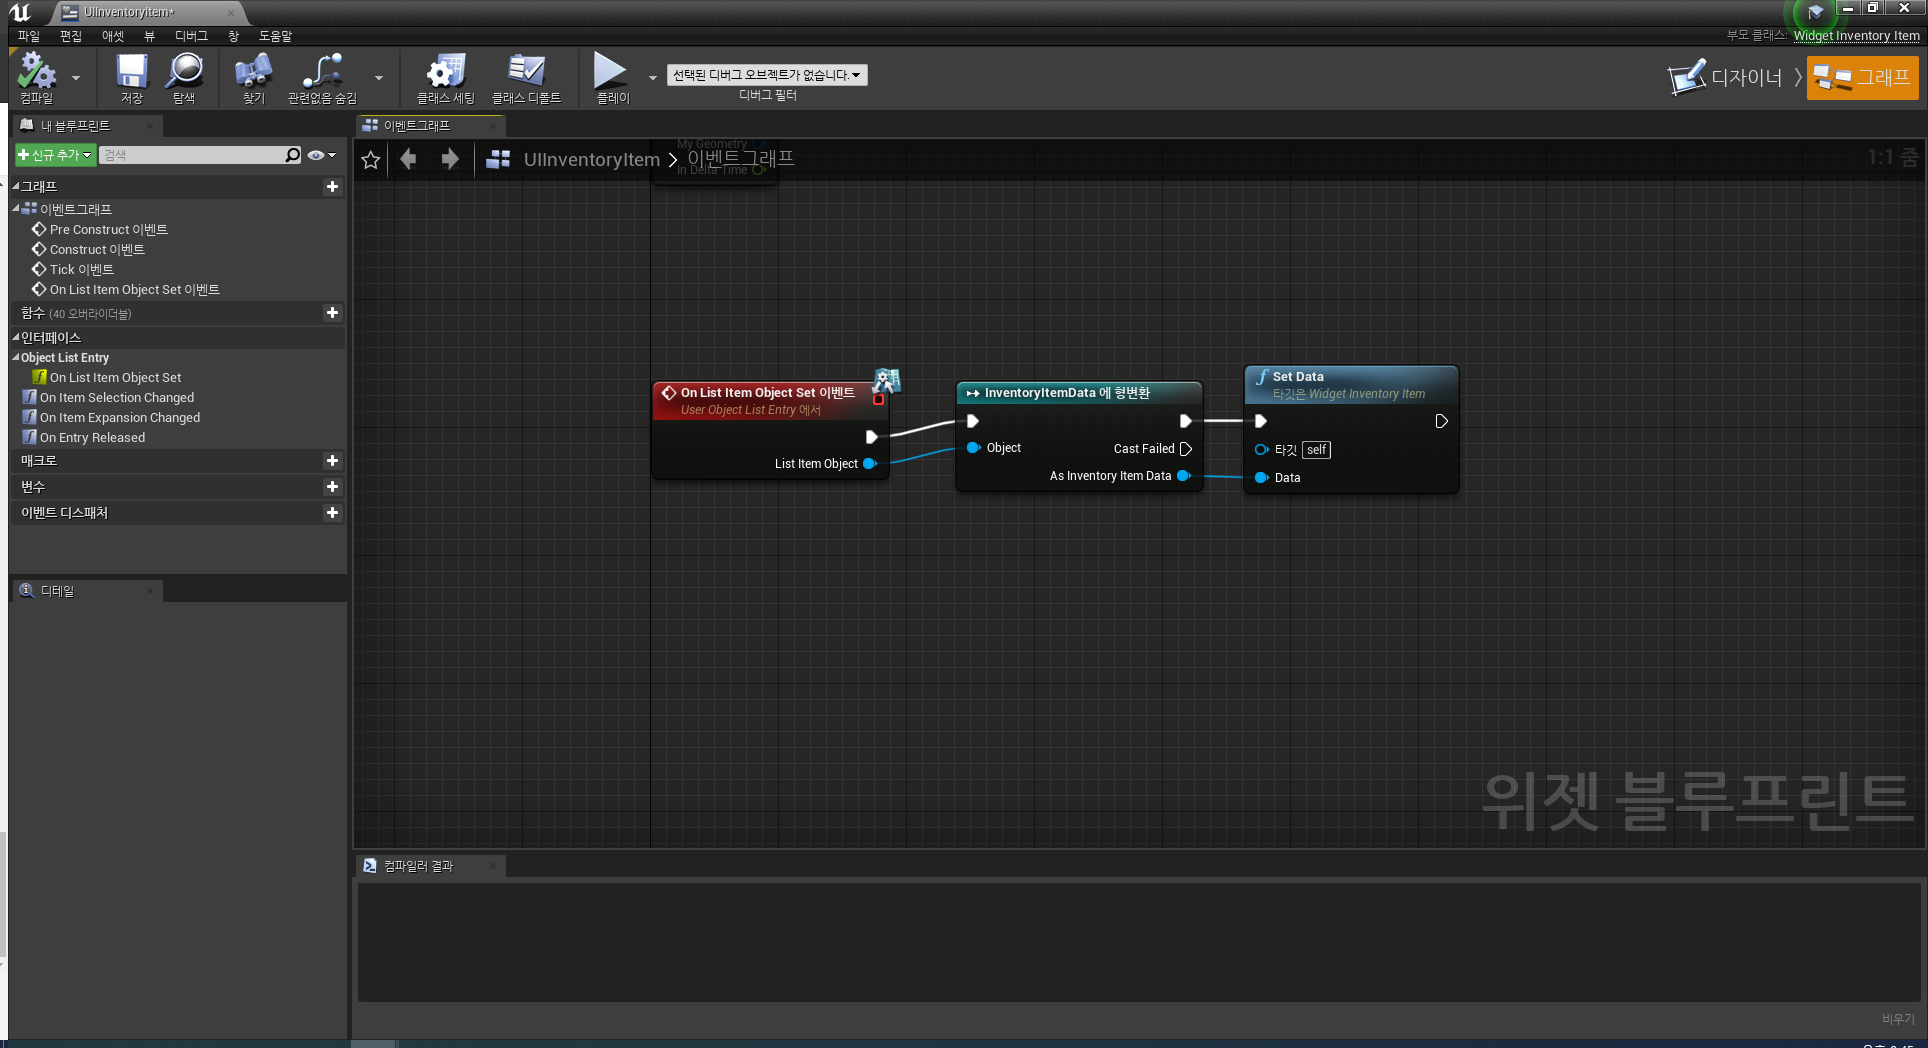Click UIInventoryItem in the breadcrumb
Image resolution: width=1928 pixels, height=1048 pixels.
591,160
